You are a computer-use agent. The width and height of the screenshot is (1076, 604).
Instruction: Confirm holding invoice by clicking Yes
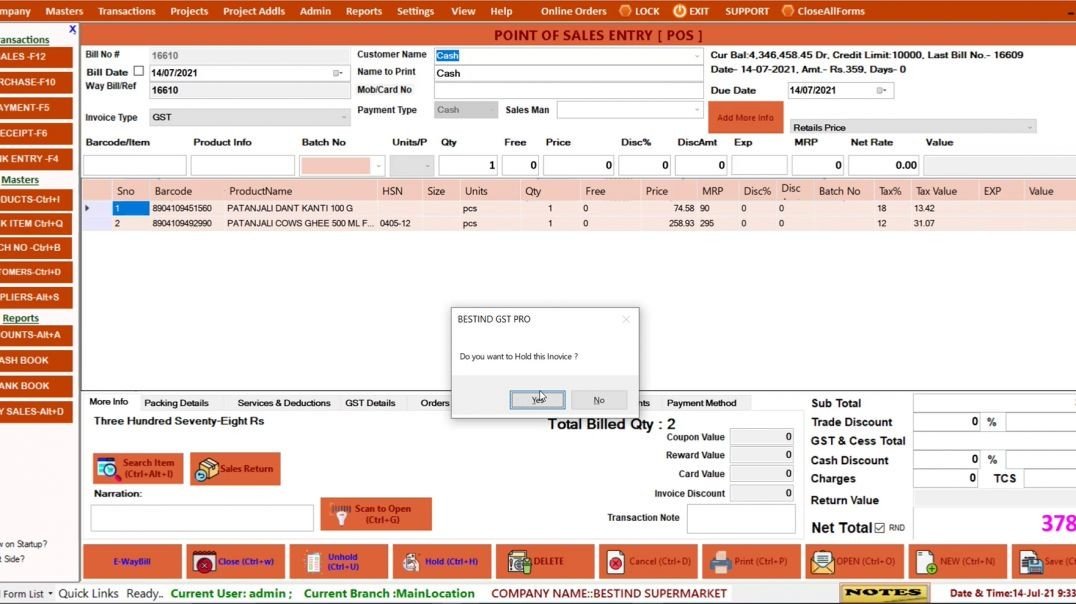(x=537, y=399)
